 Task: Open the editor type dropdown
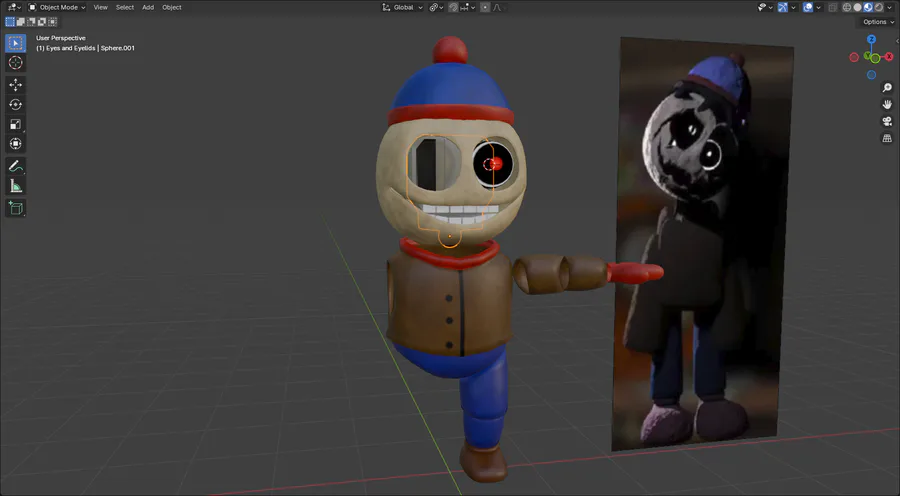(x=15, y=7)
